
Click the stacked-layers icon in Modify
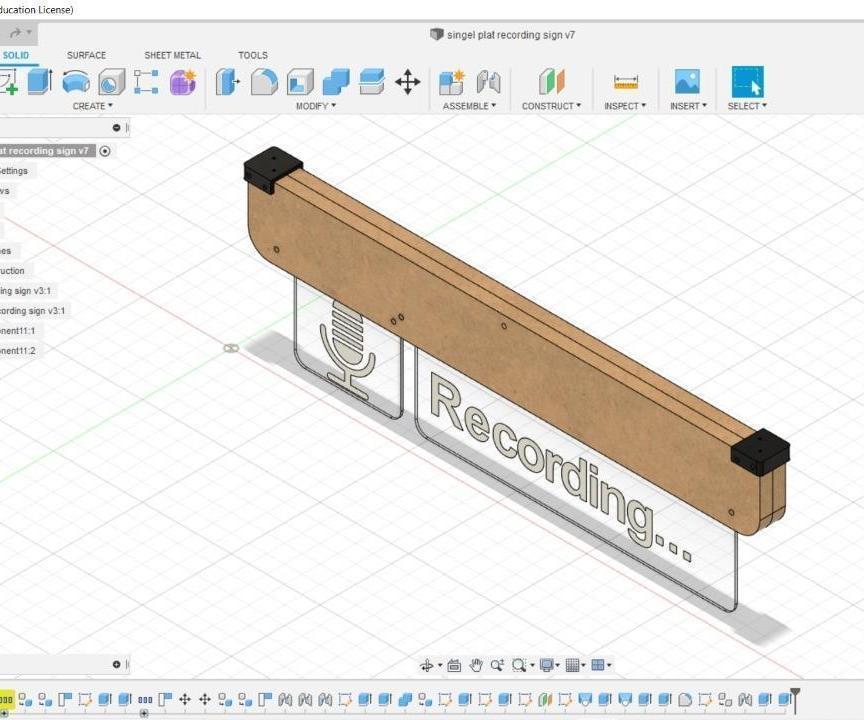click(371, 82)
